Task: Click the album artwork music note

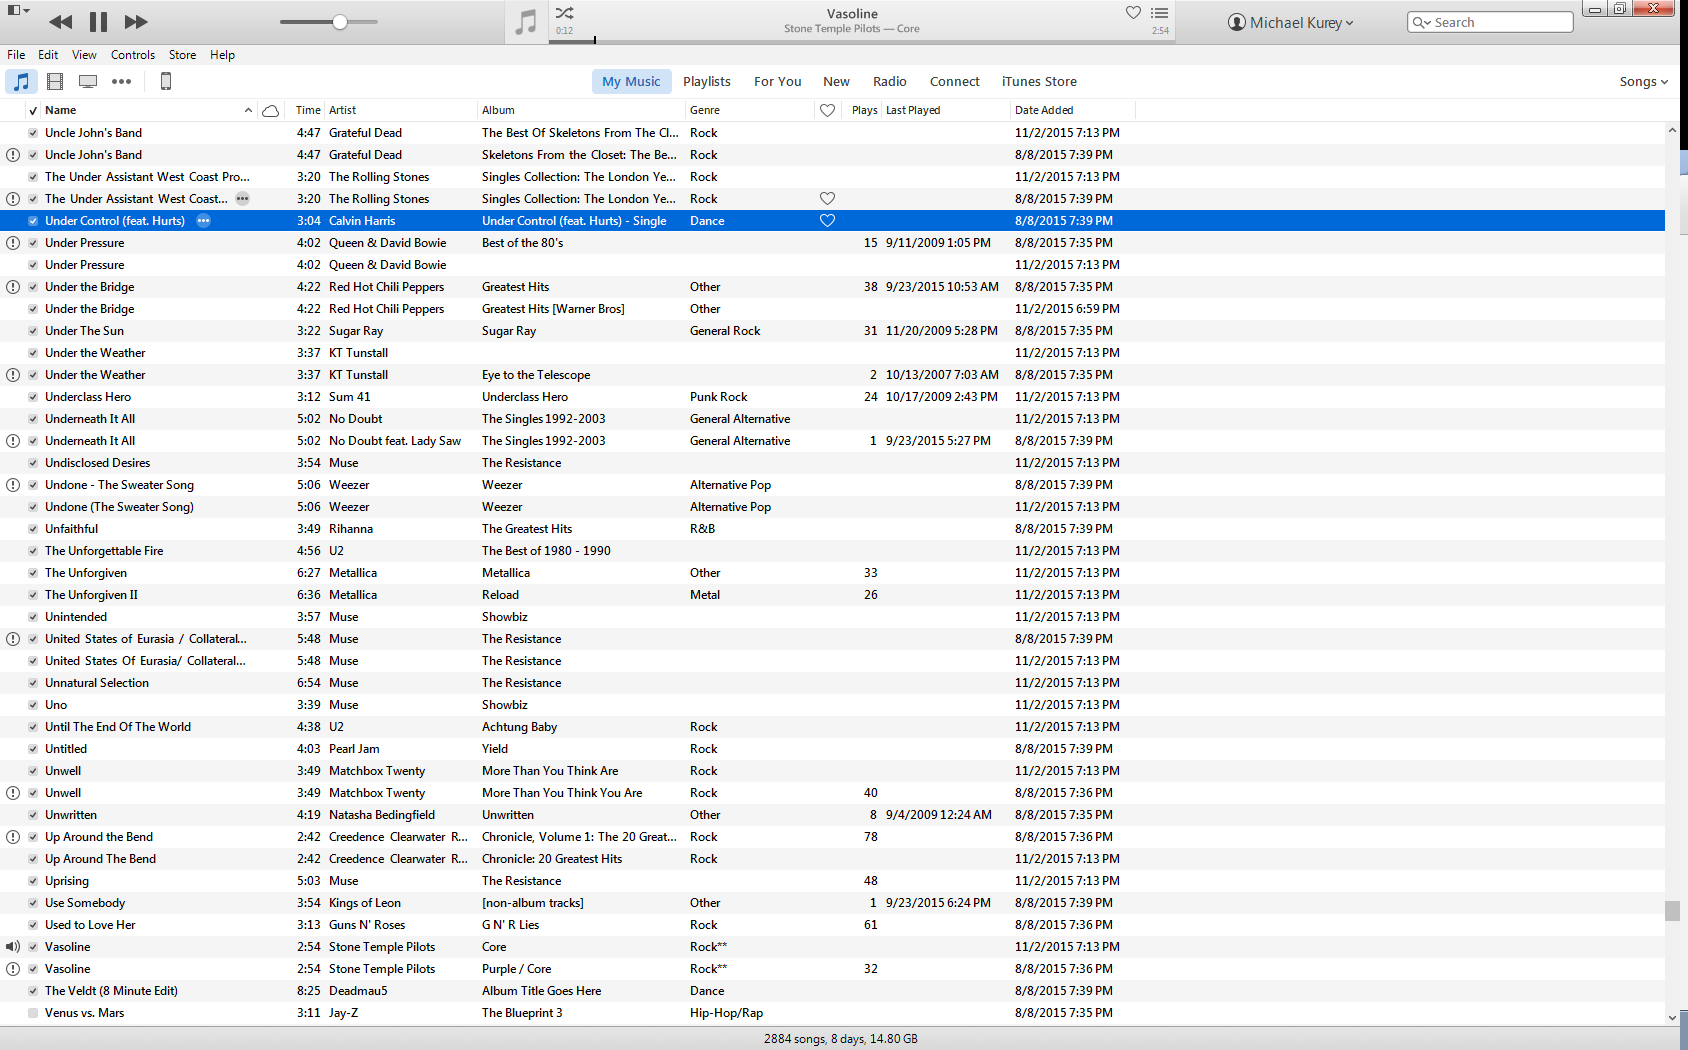Action: click(526, 22)
